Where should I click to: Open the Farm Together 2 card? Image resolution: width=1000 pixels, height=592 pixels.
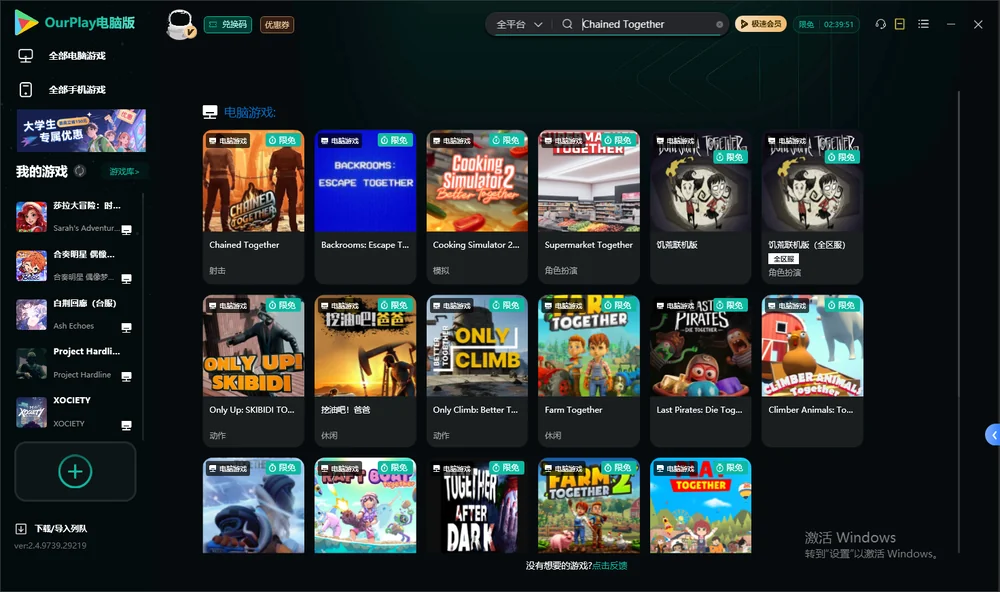pos(589,505)
